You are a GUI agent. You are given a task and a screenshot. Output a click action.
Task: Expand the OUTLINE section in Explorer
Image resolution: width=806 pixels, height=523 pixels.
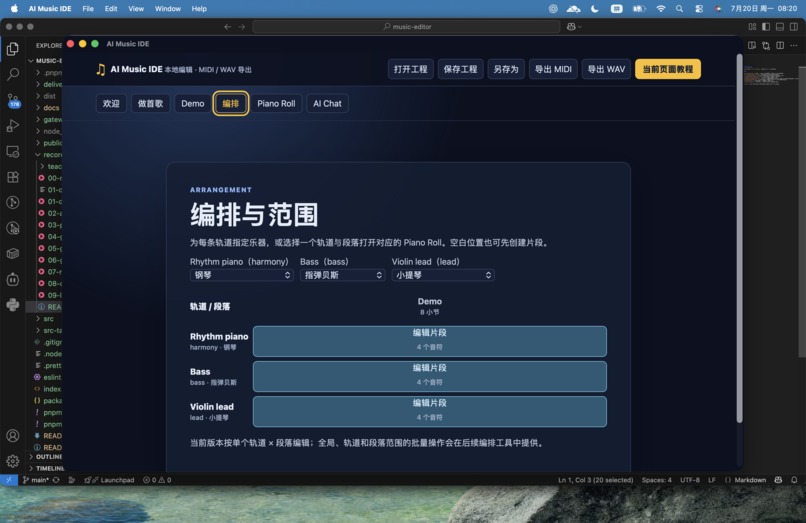click(x=46, y=457)
